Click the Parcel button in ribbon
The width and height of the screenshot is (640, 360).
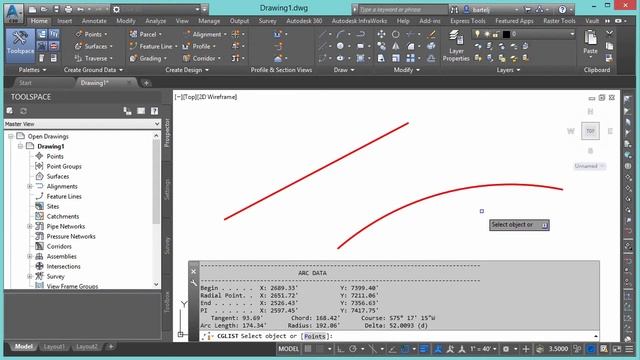pos(145,34)
